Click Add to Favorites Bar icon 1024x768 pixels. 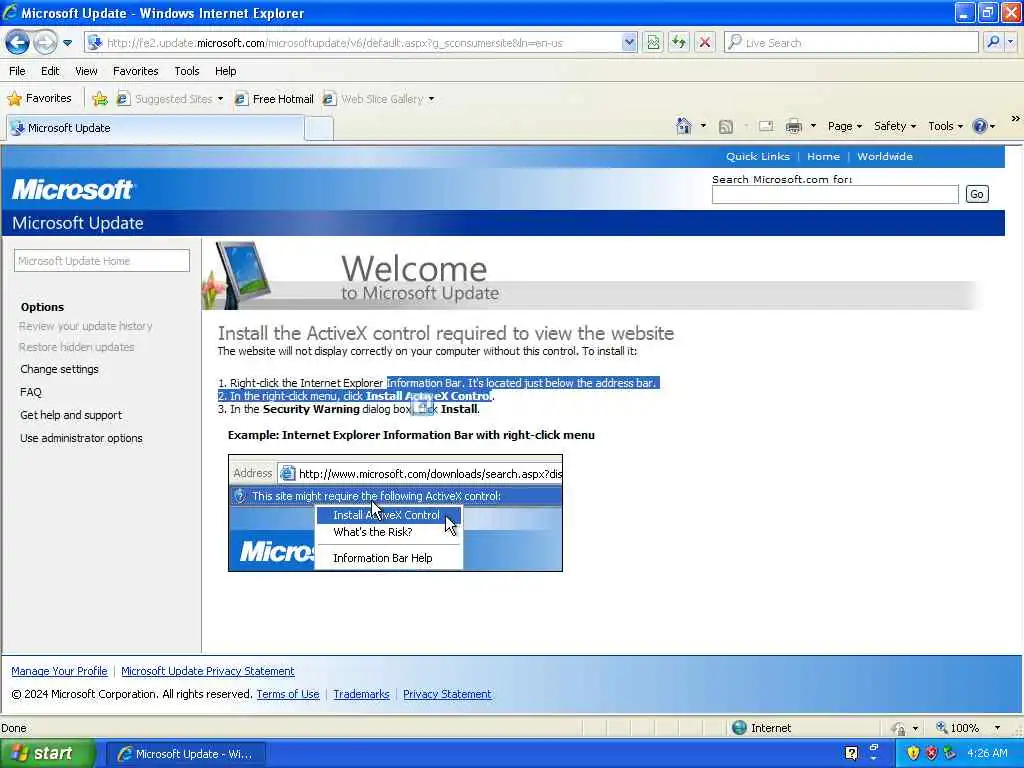(100, 99)
